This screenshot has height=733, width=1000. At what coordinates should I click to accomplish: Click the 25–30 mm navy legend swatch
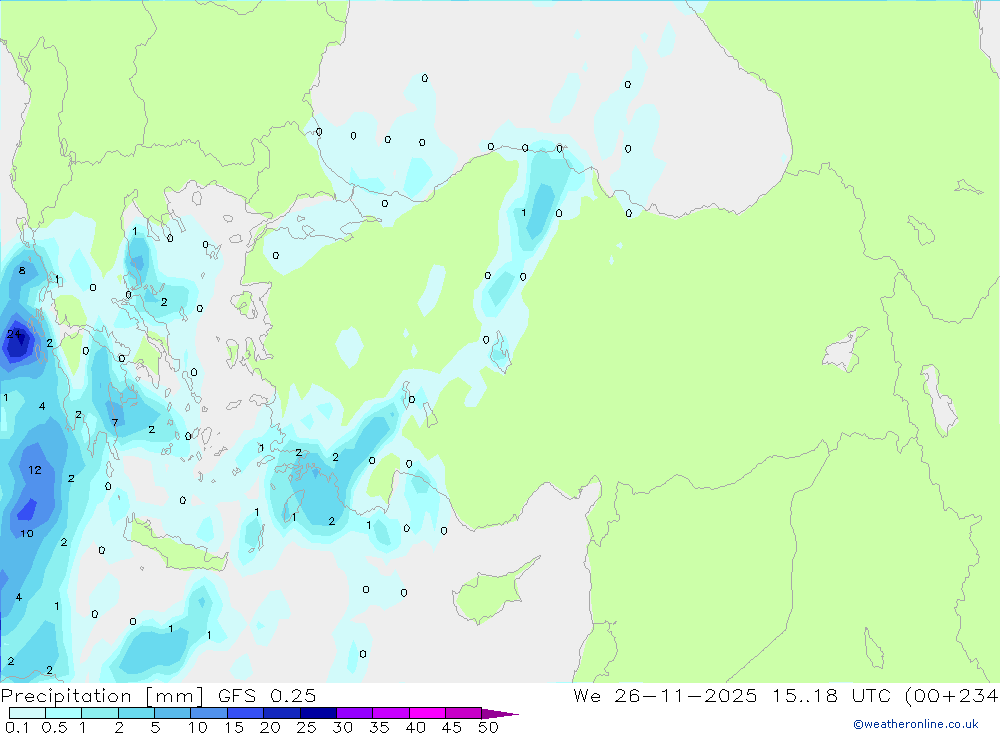coord(318,713)
